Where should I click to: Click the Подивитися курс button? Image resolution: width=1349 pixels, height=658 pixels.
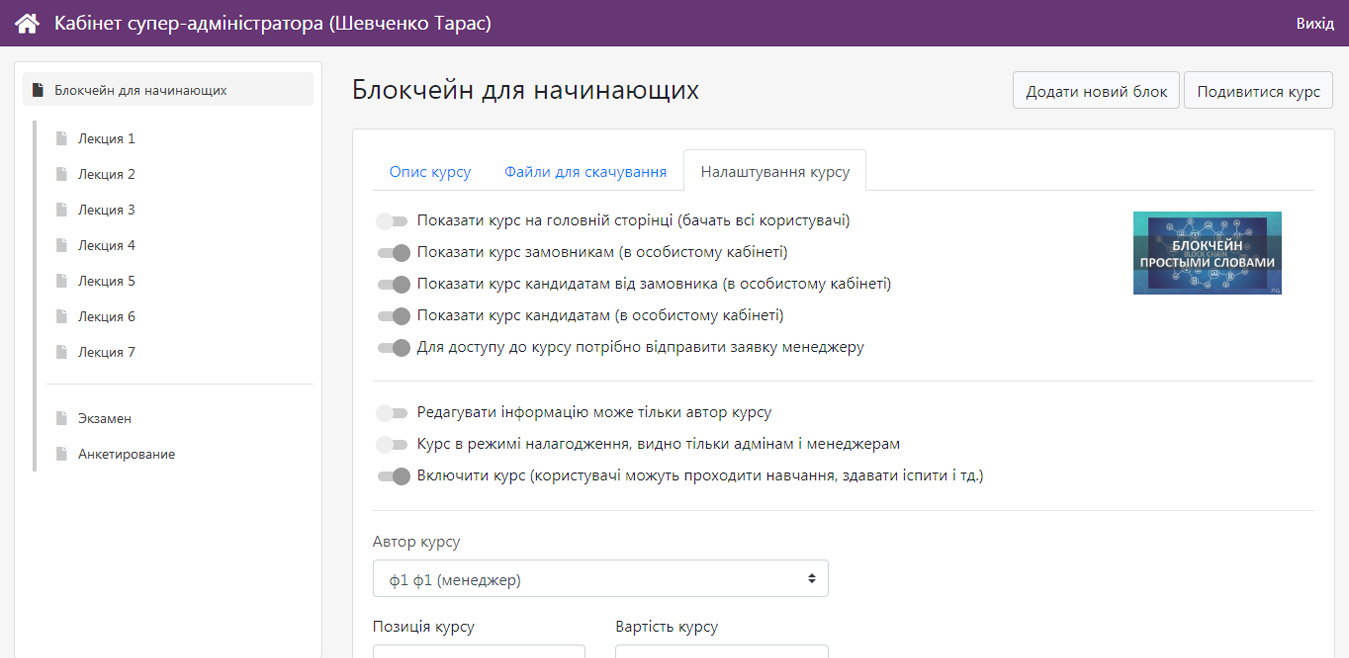tap(1258, 91)
